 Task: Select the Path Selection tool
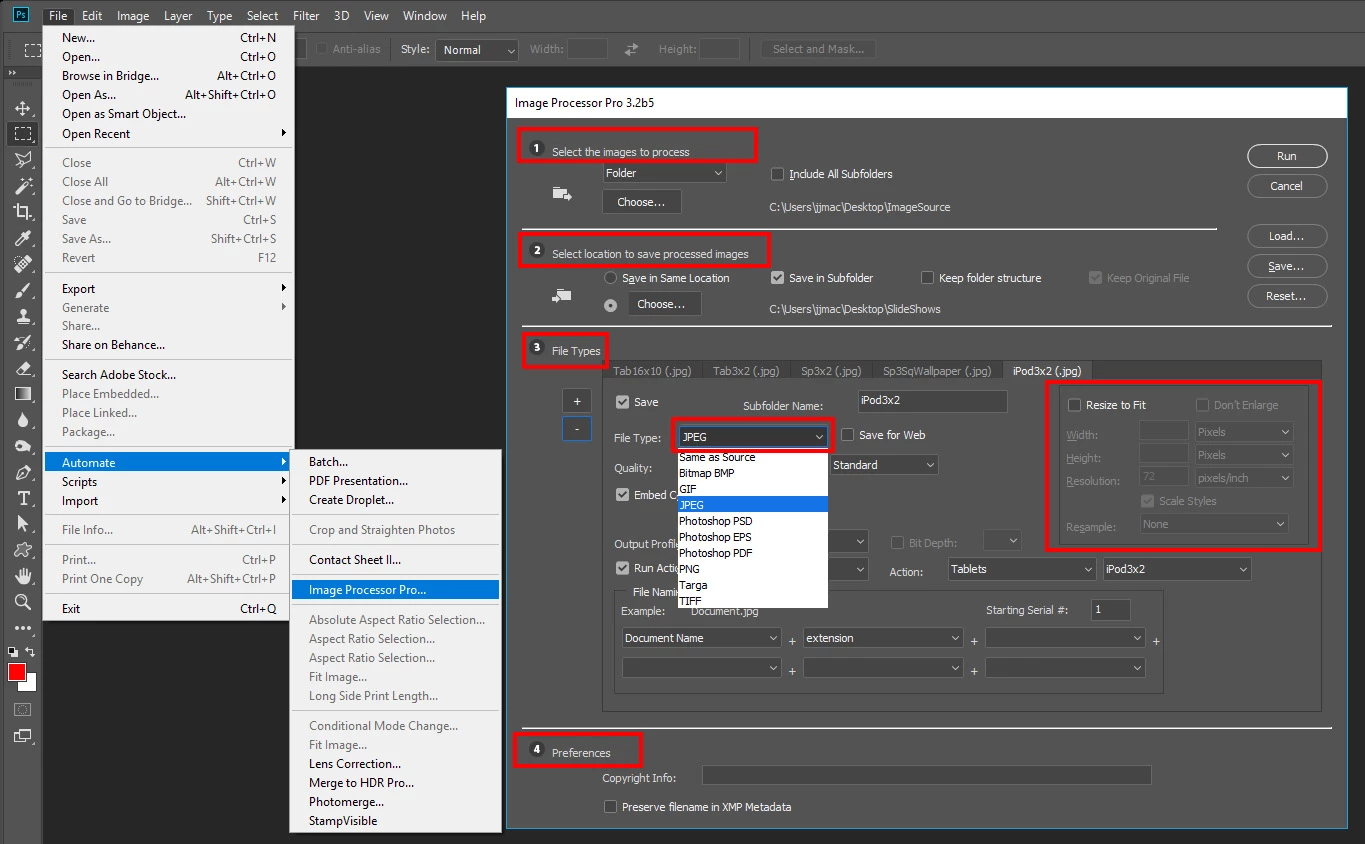(22, 524)
